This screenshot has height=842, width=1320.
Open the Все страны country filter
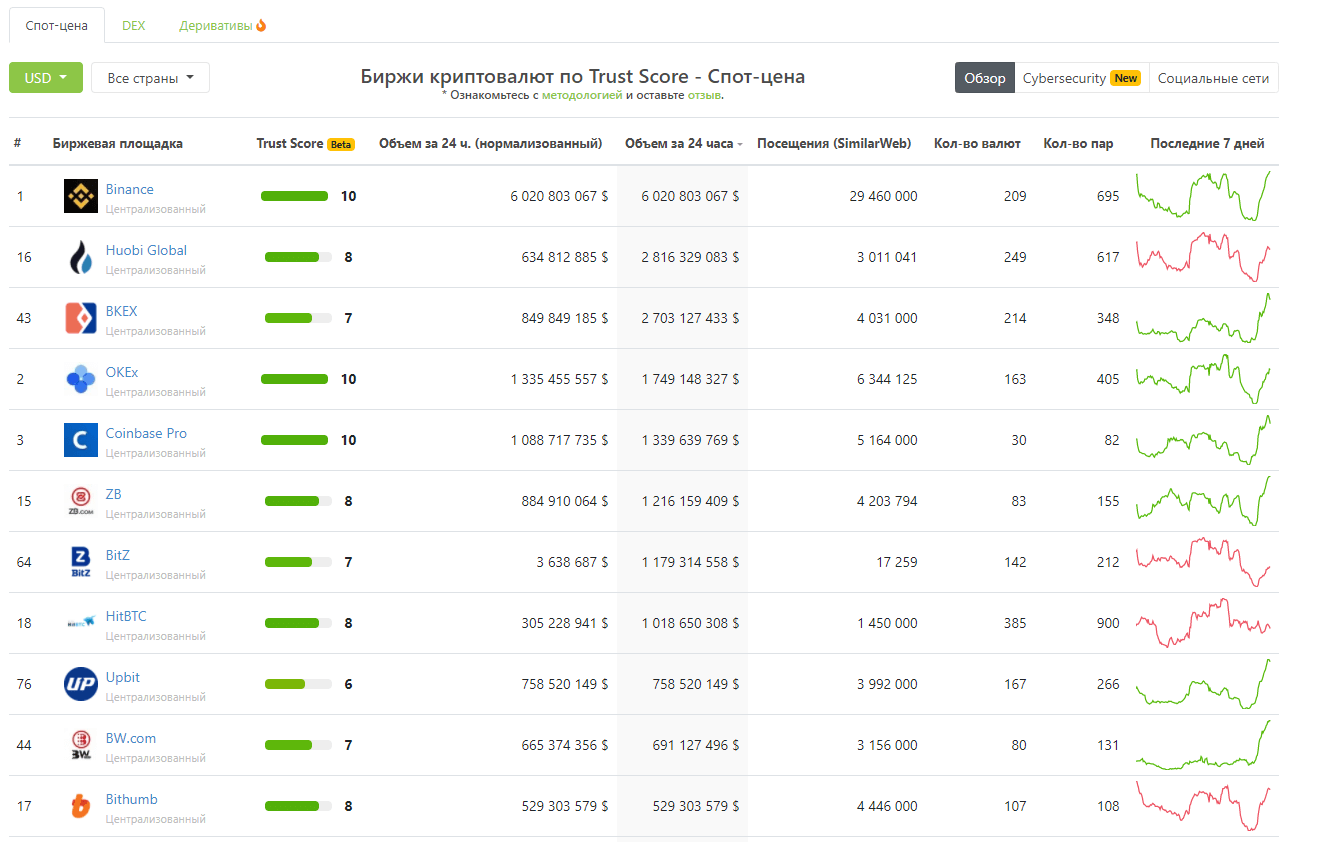click(x=150, y=78)
